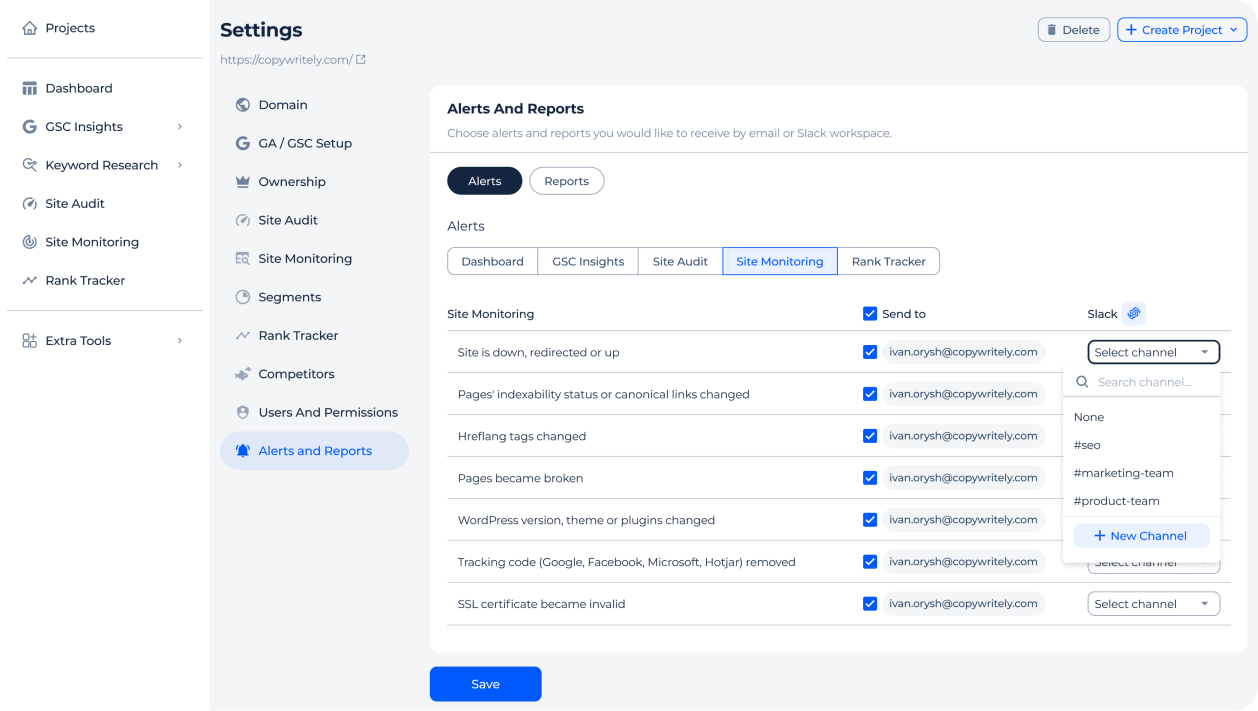
Task: Uncheck email for Pages became broken alert
Action: pyautogui.click(x=870, y=478)
